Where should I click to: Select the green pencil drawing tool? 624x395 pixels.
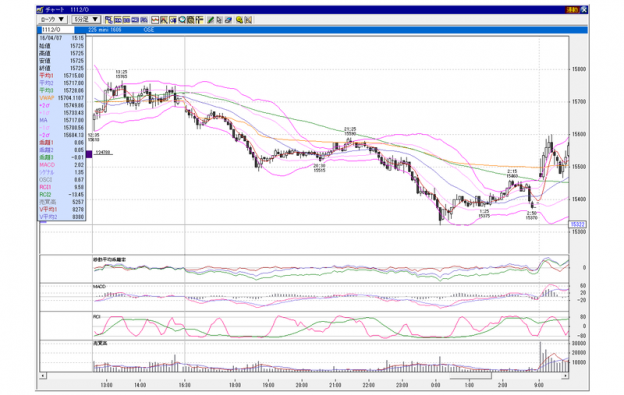pos(211,20)
